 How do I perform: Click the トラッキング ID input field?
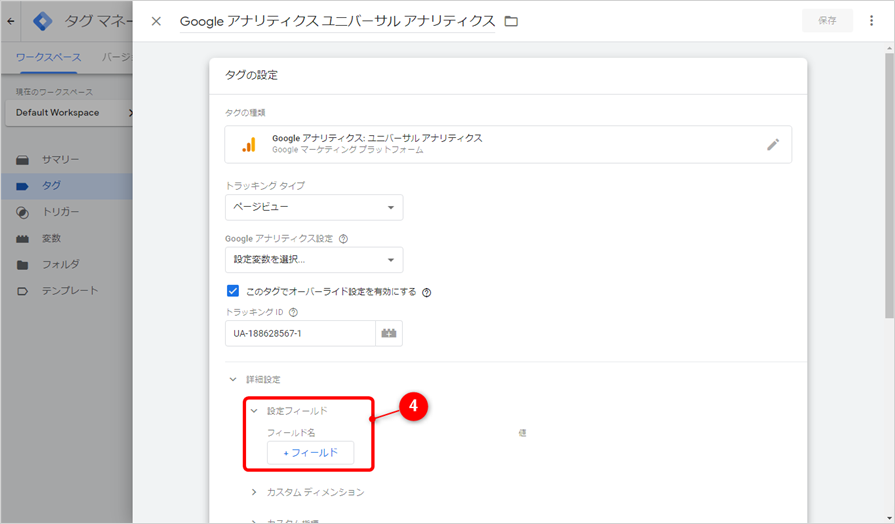[300, 333]
